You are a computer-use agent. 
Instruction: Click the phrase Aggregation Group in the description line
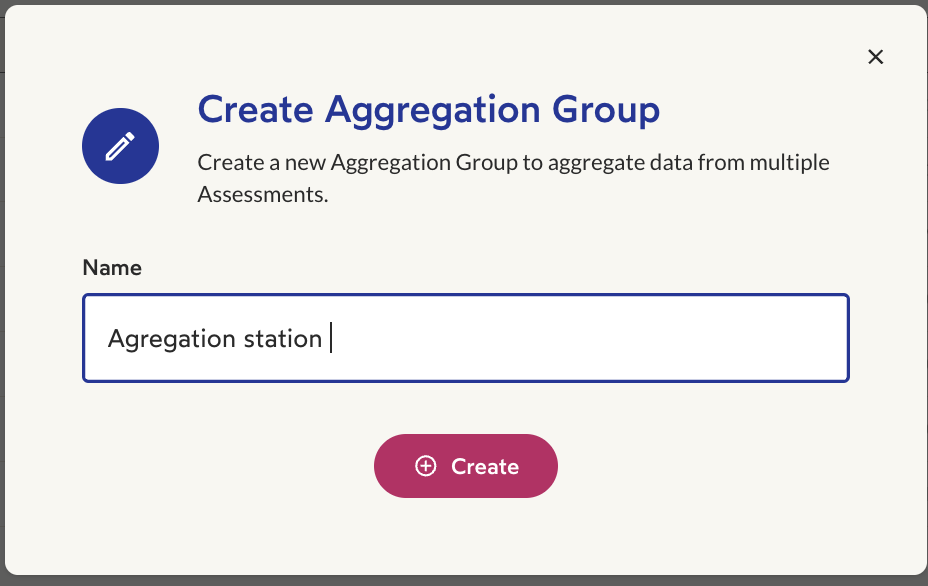[x=424, y=163]
